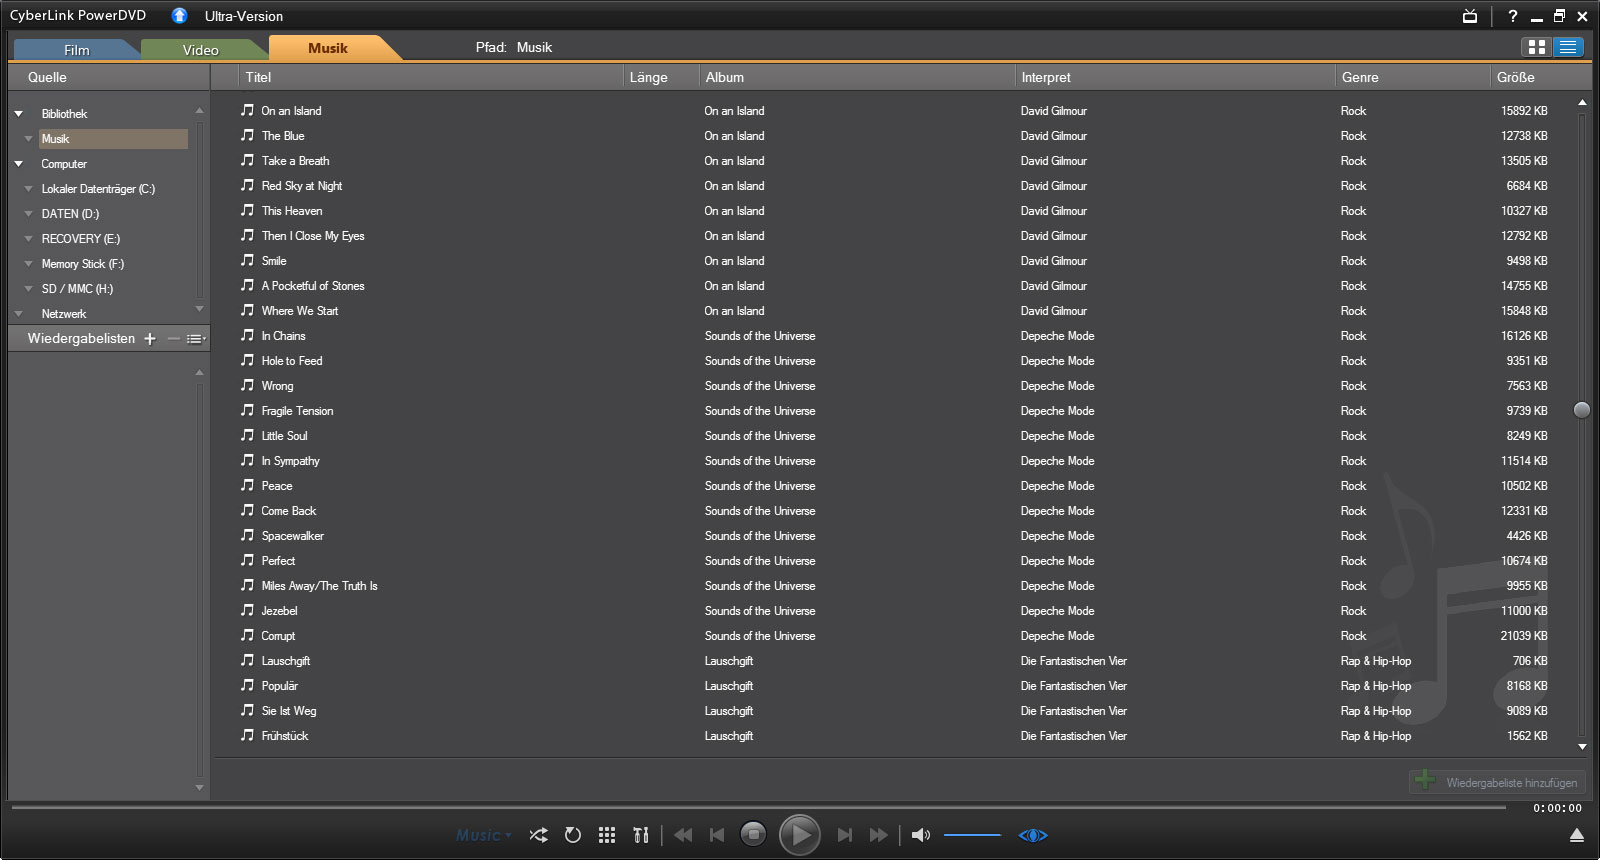The image size is (1600, 860).
Task: Sort by the Größe column header
Action: coord(1540,77)
